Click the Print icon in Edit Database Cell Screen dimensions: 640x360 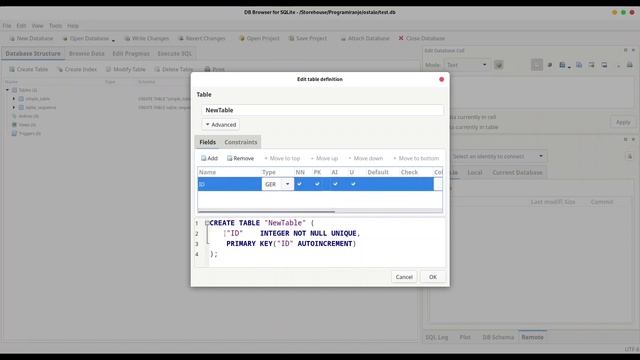[x=629, y=65]
